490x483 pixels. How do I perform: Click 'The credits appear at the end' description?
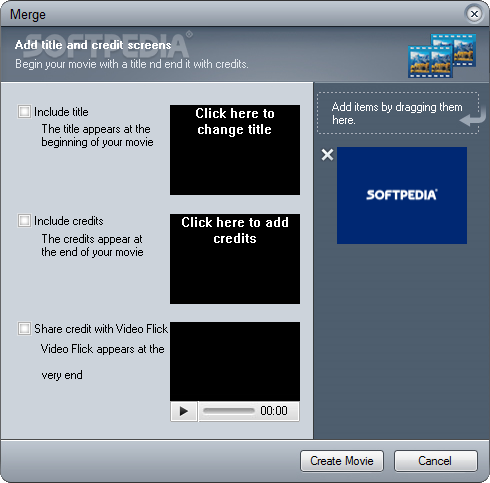tap(92, 245)
